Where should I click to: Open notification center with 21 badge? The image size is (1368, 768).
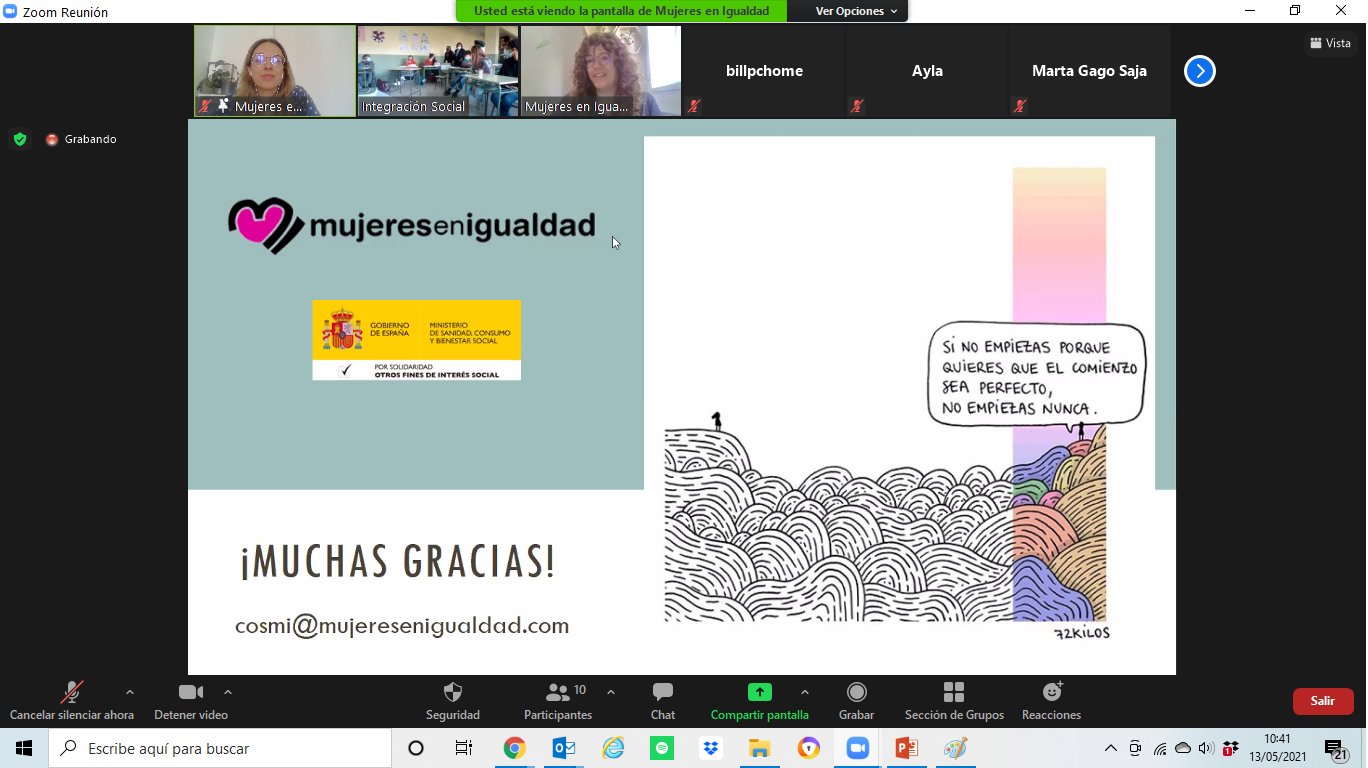coord(1336,749)
